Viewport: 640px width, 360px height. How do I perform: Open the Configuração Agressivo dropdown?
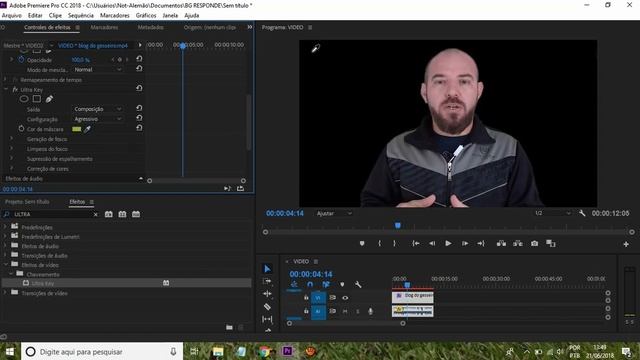(97, 119)
